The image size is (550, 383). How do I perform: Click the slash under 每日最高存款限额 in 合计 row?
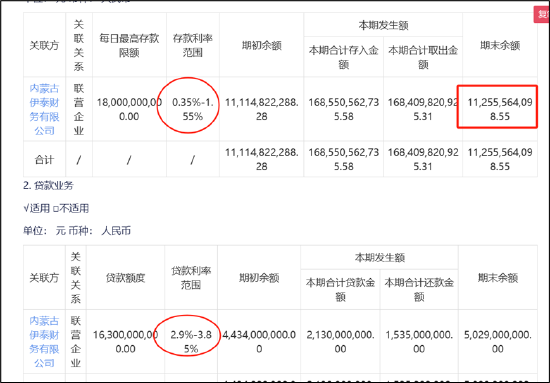129,160
